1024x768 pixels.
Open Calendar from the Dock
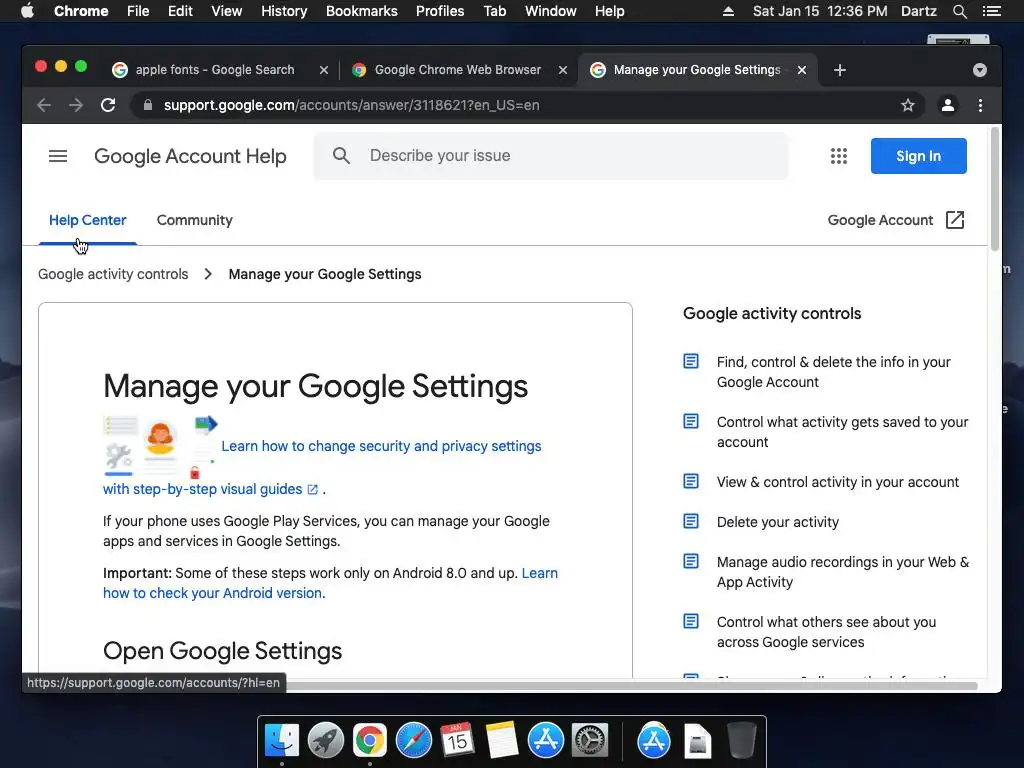457,741
